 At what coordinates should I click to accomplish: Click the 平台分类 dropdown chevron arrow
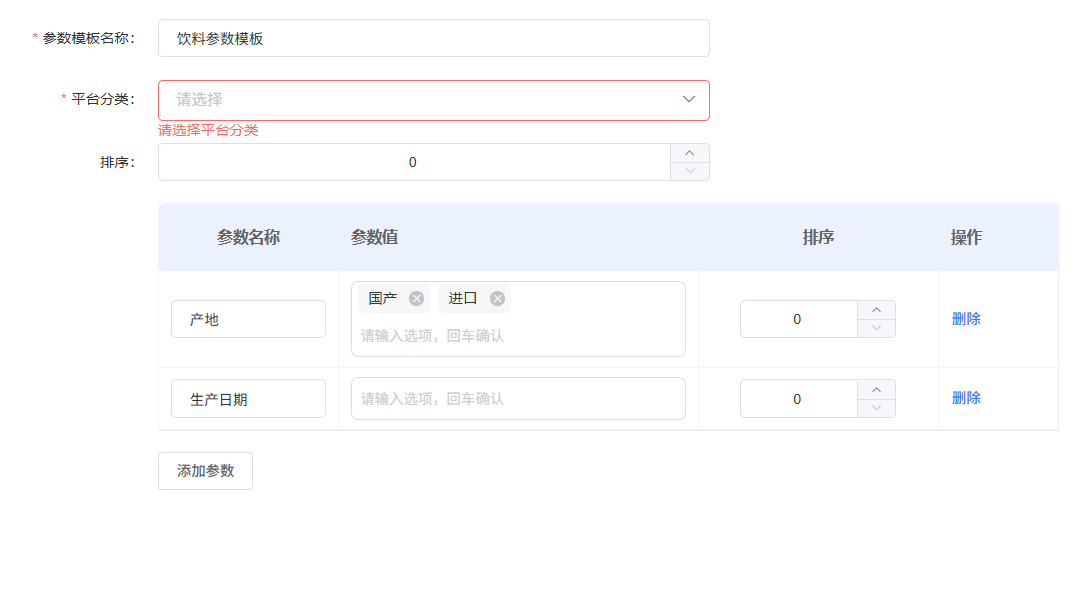(688, 100)
